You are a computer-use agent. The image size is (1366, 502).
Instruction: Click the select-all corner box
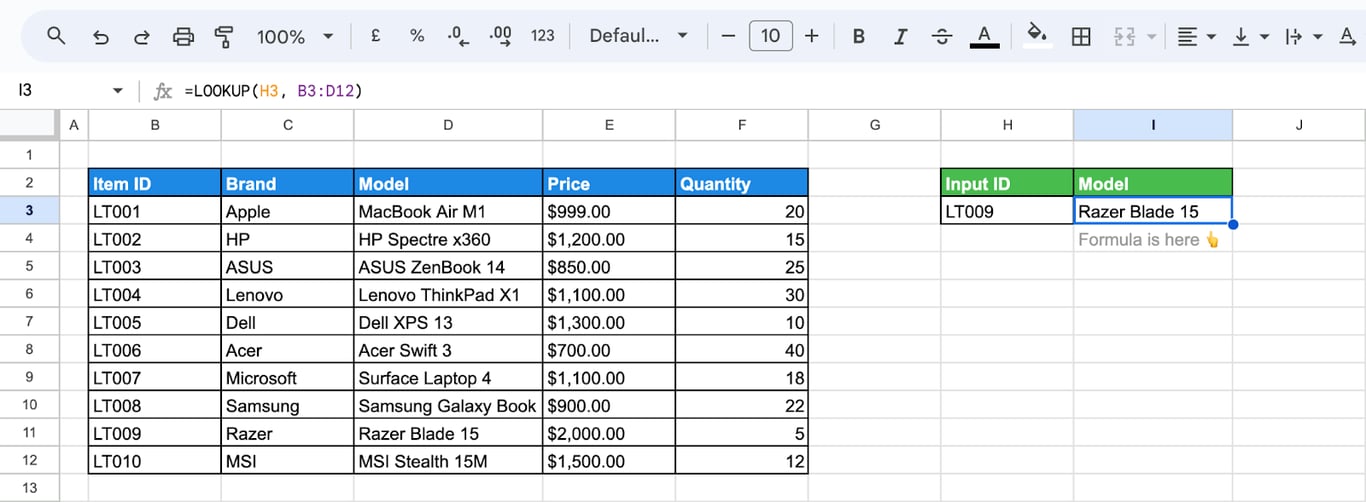(29, 125)
